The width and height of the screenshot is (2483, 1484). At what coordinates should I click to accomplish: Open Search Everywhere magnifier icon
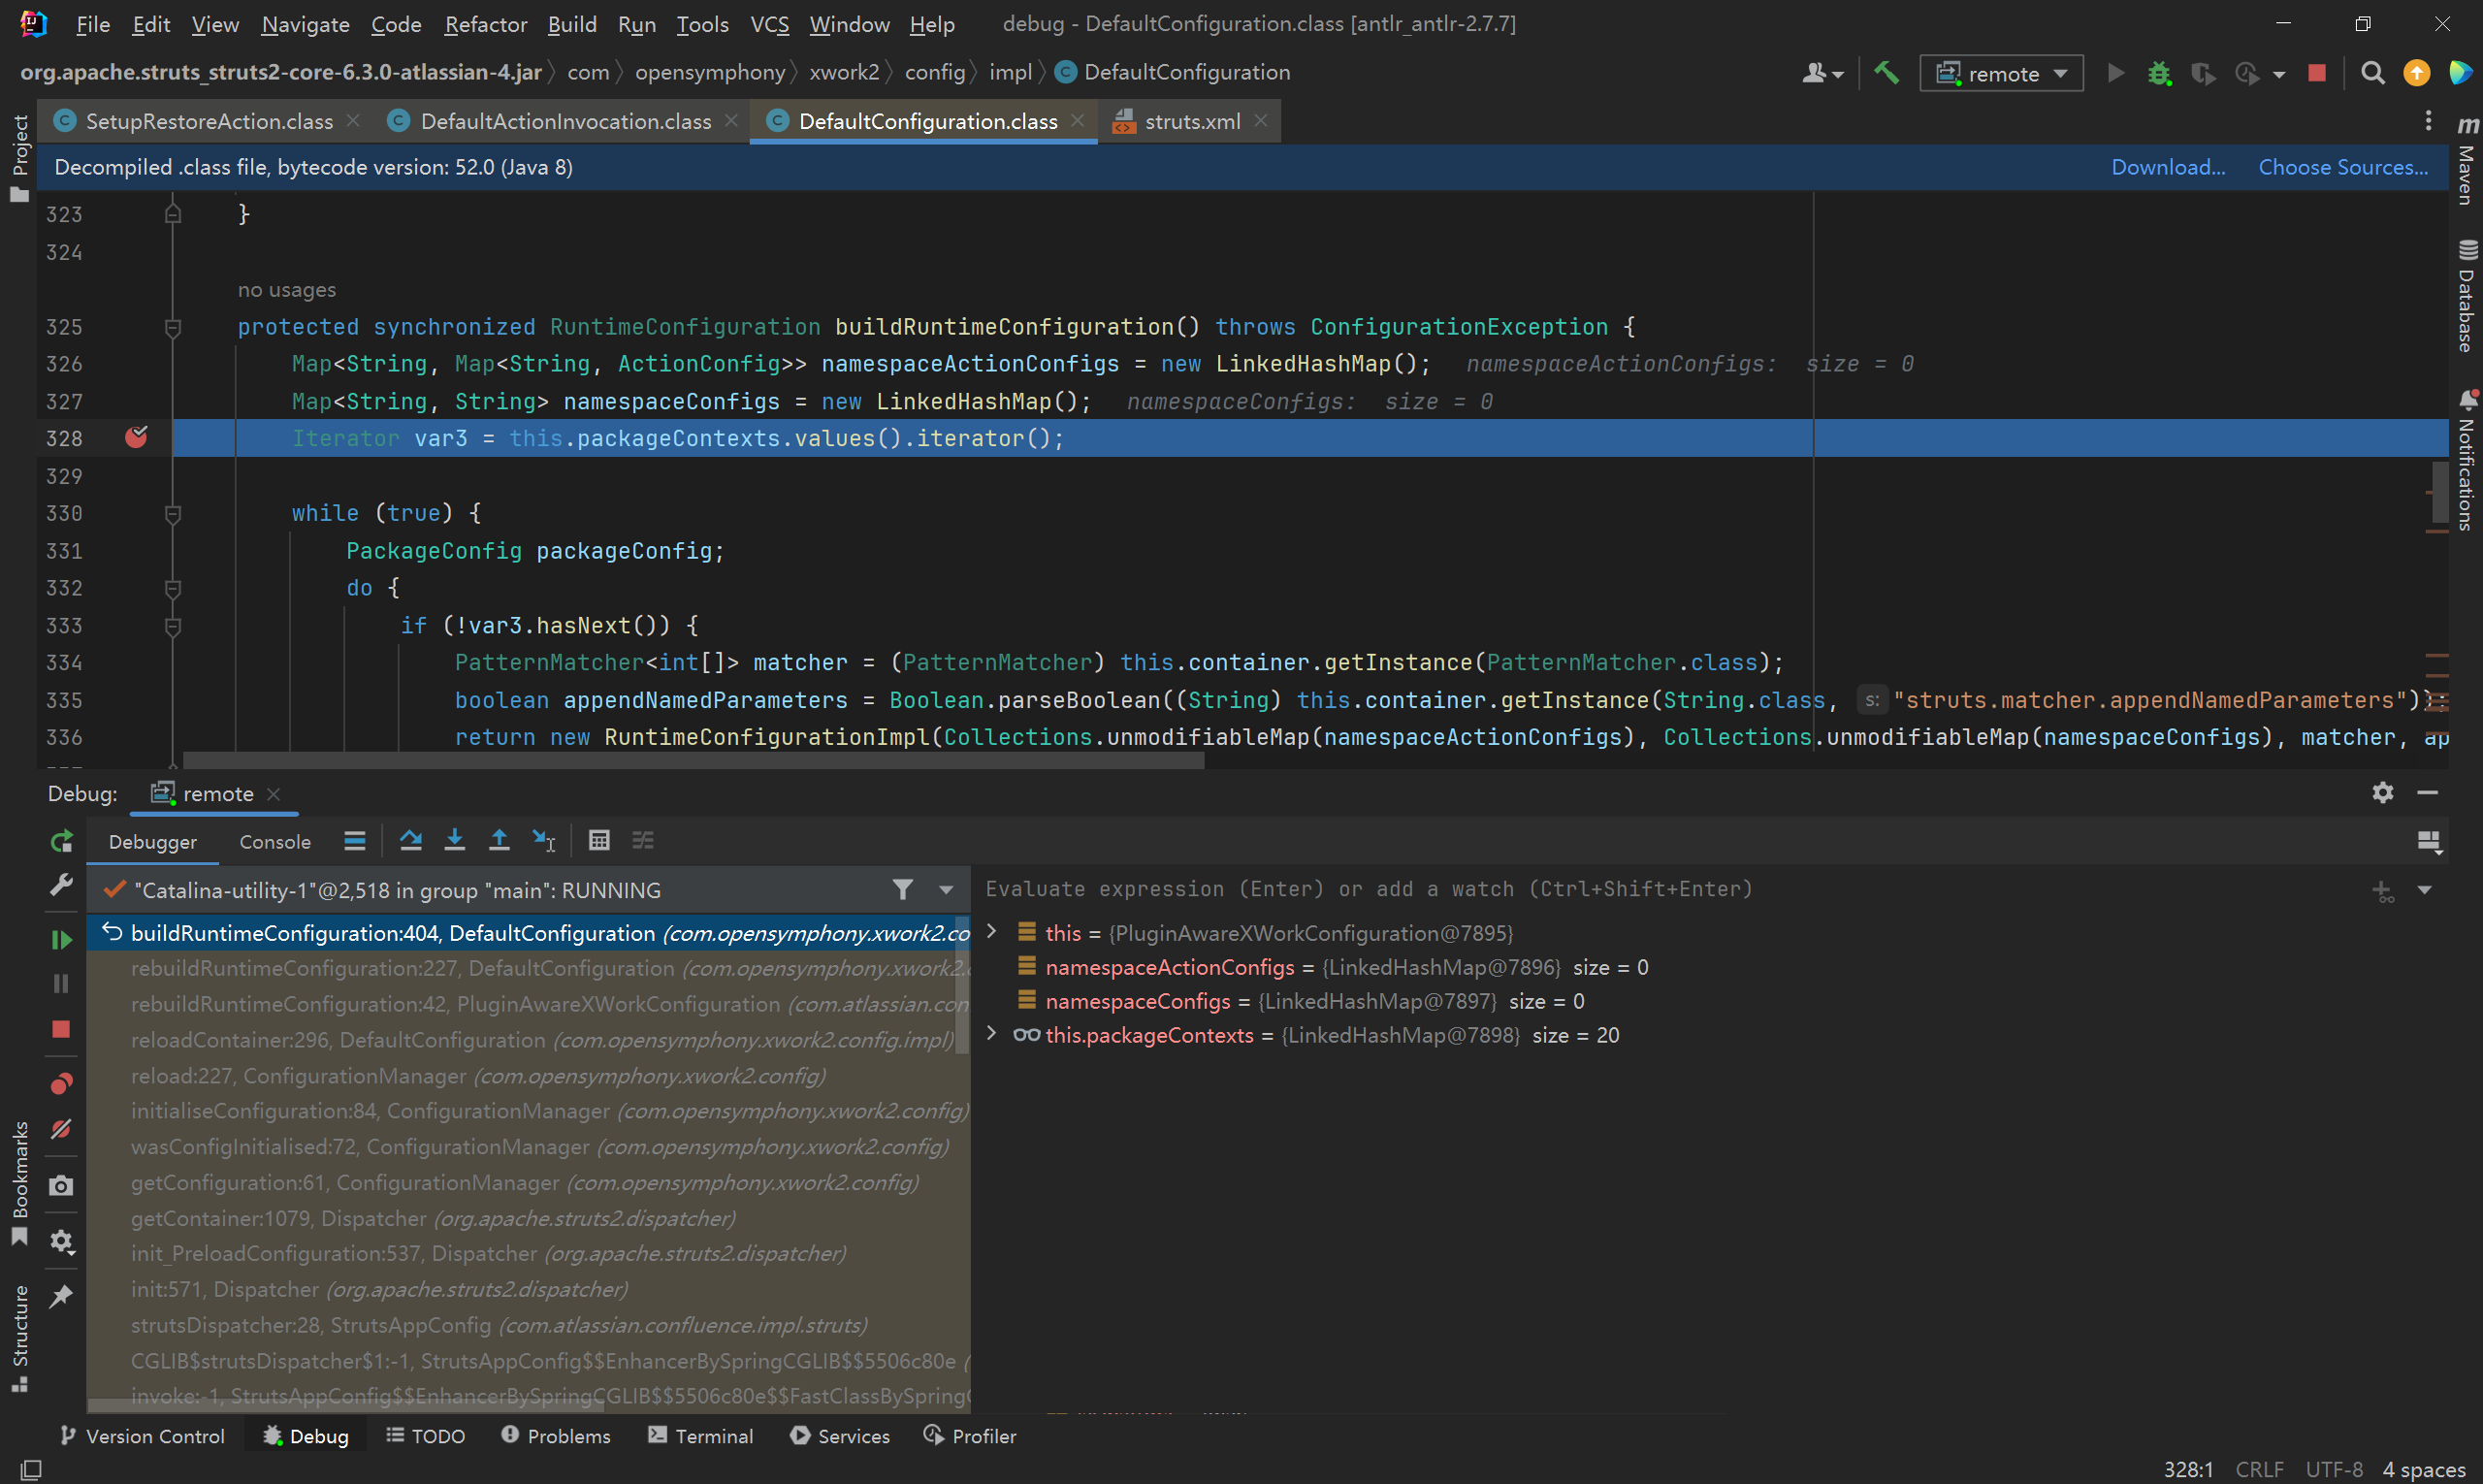[2372, 73]
